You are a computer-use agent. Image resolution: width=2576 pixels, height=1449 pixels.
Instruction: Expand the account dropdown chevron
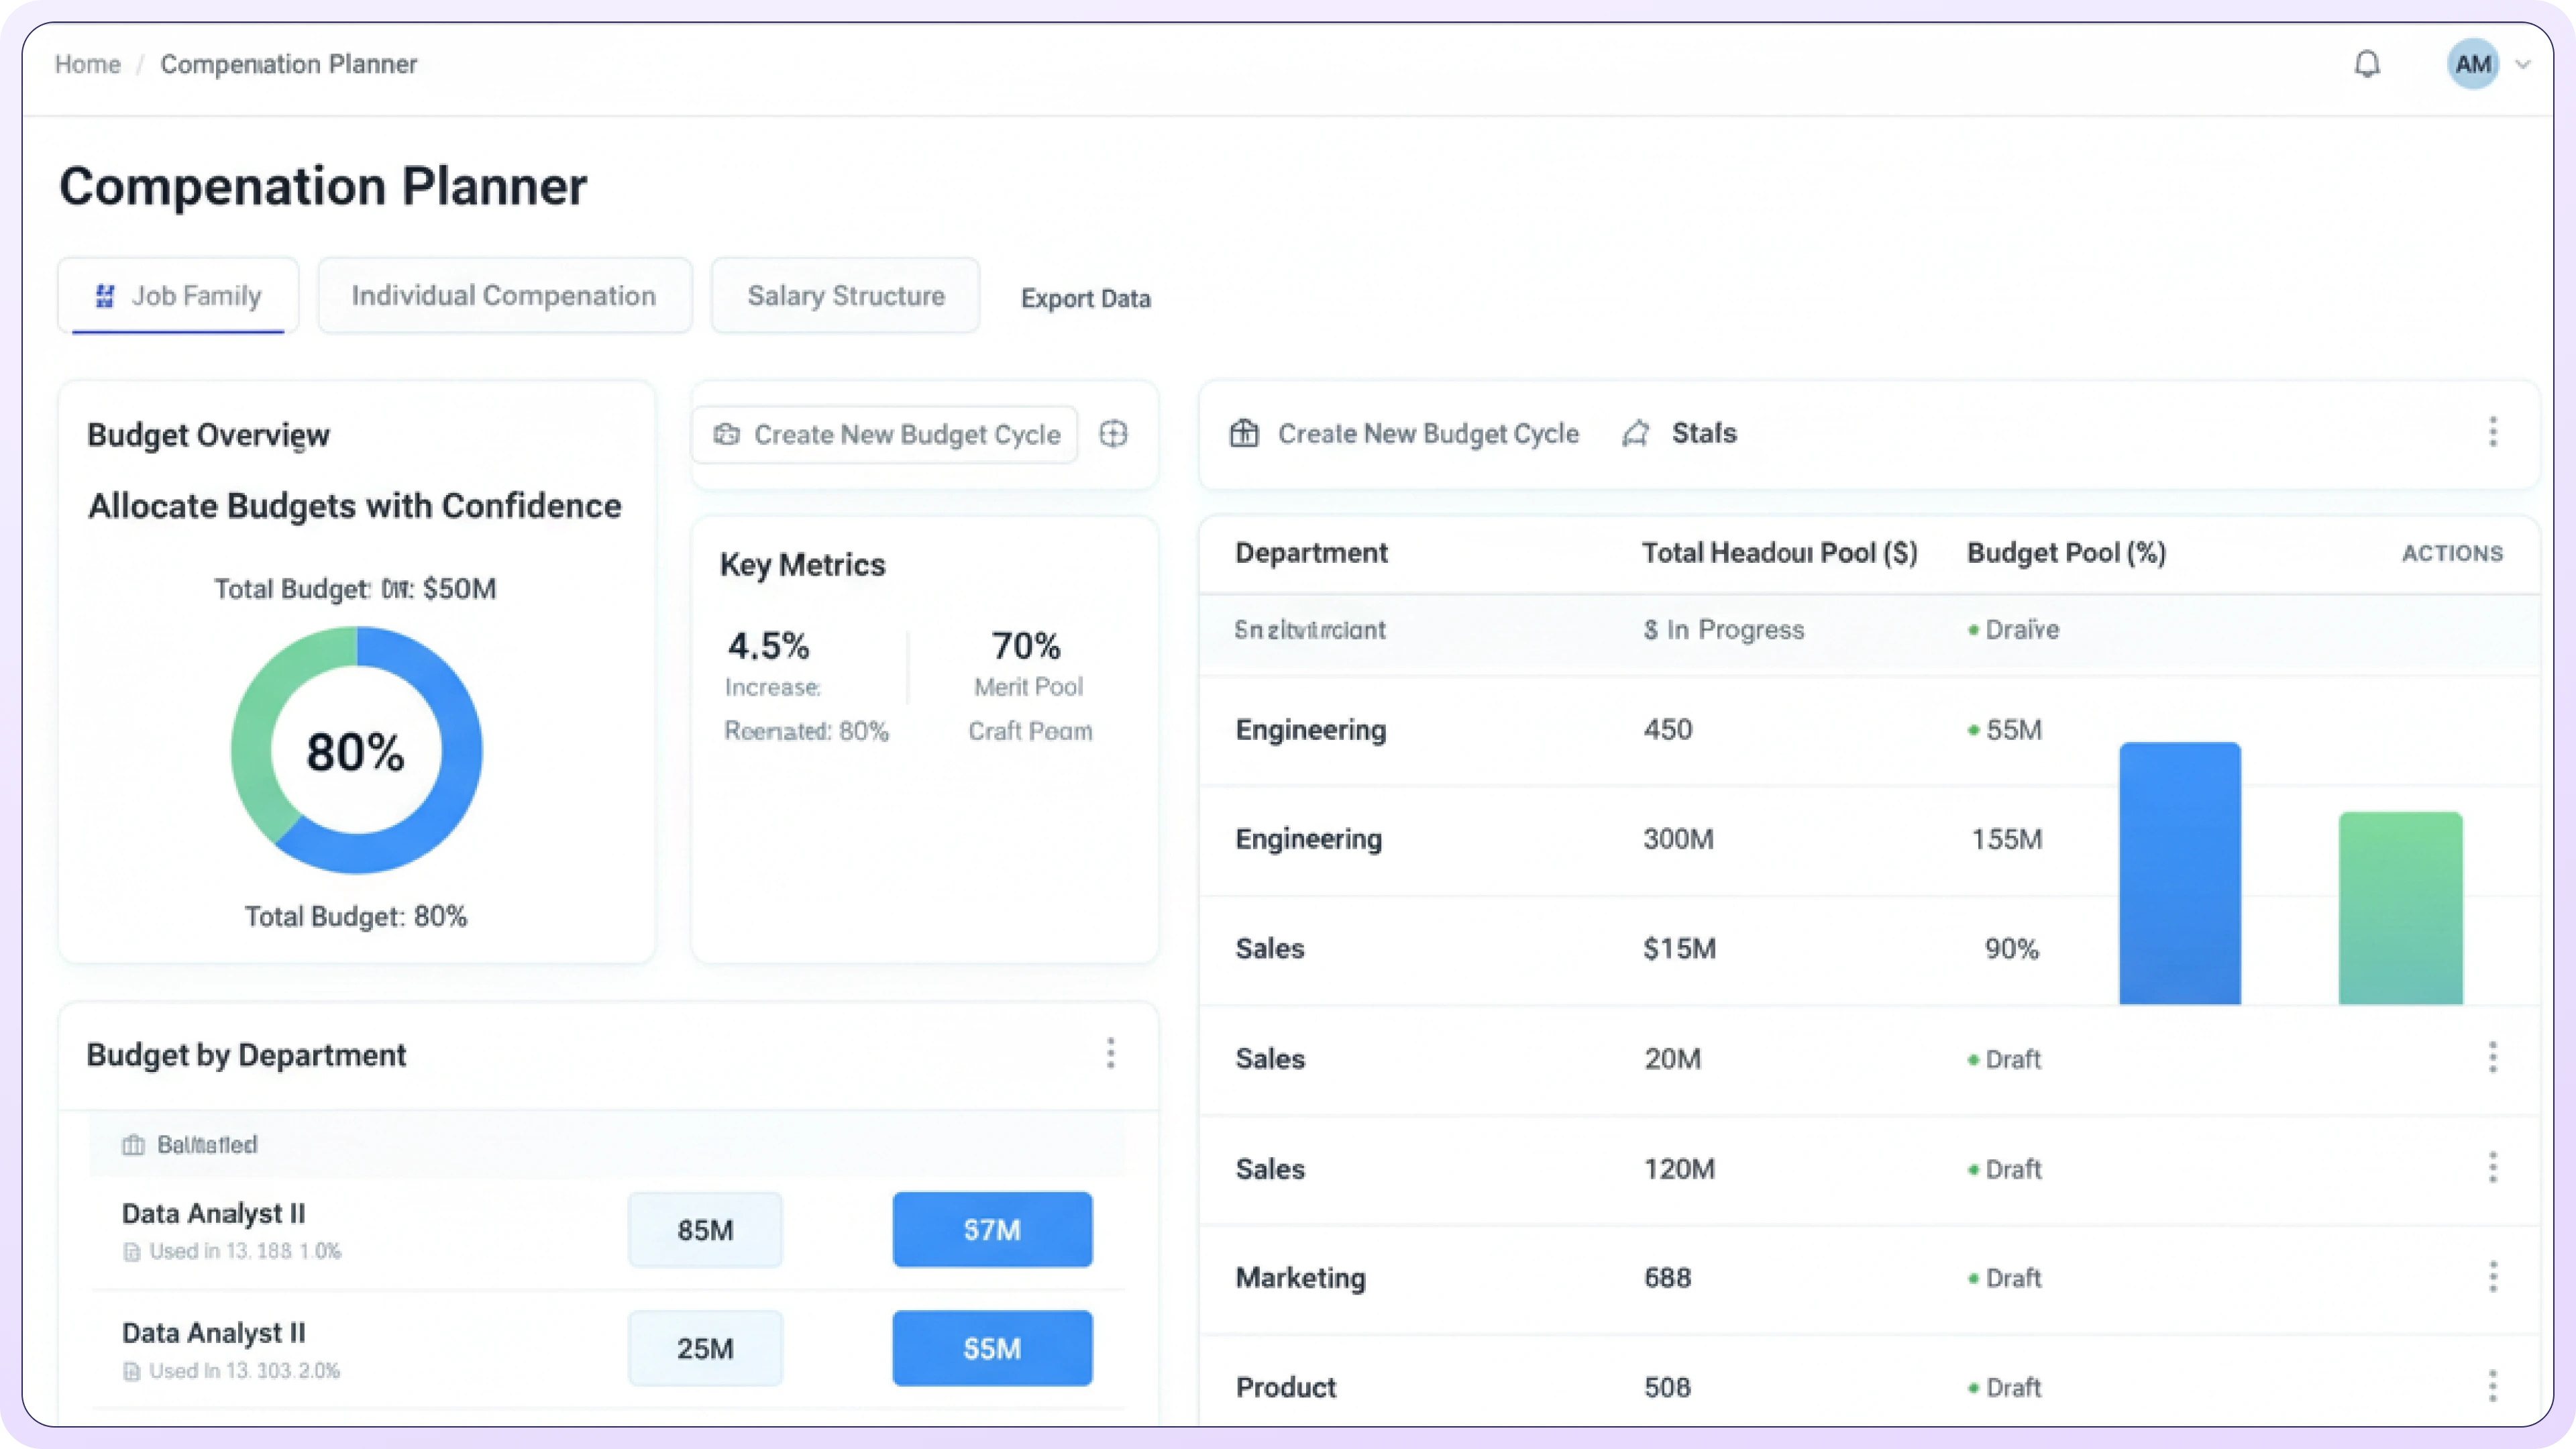point(2523,65)
